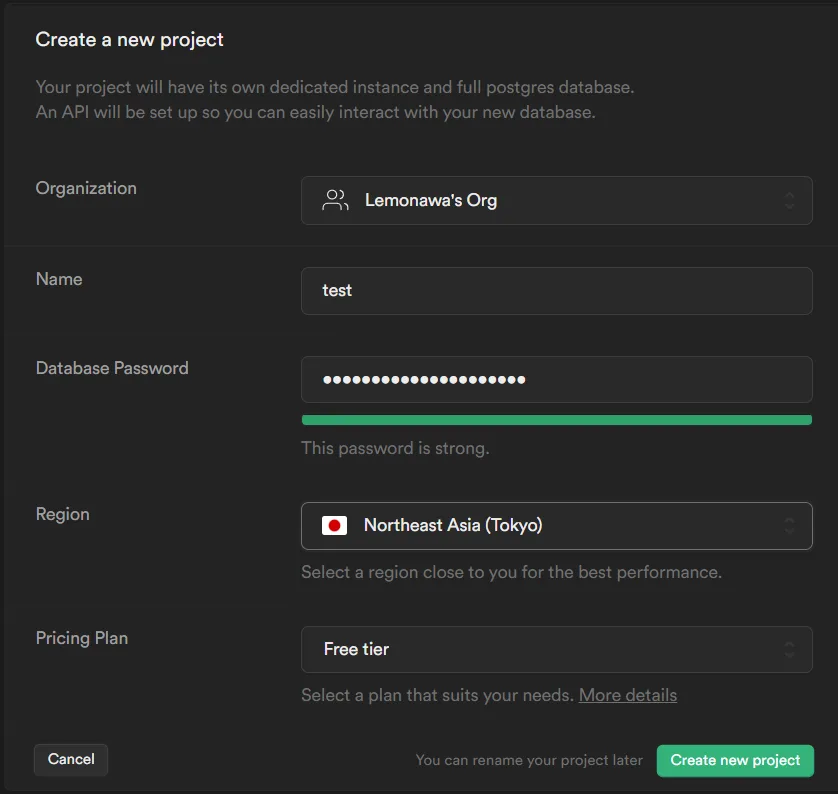Click the green password strength bar

556,420
